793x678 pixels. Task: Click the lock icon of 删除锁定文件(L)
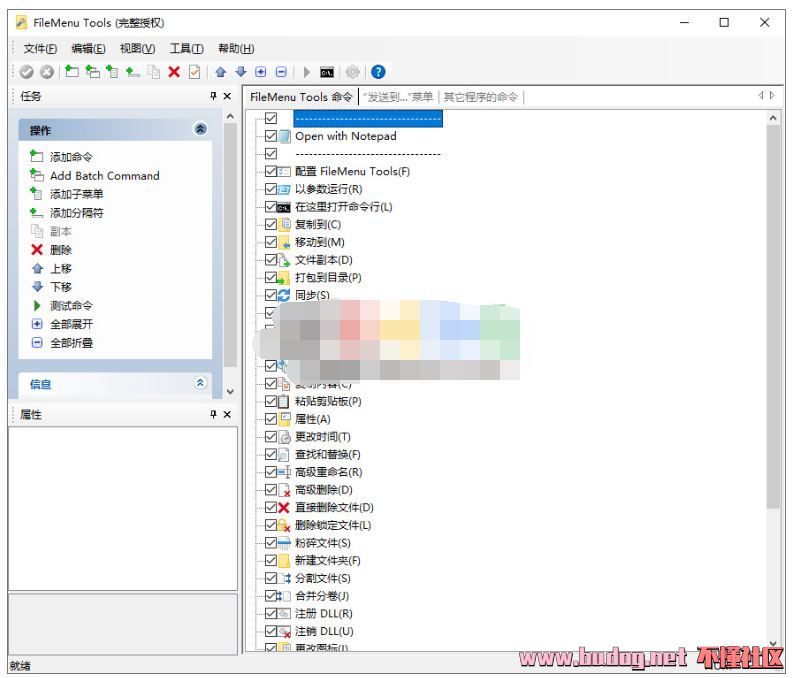pyautogui.click(x=284, y=525)
